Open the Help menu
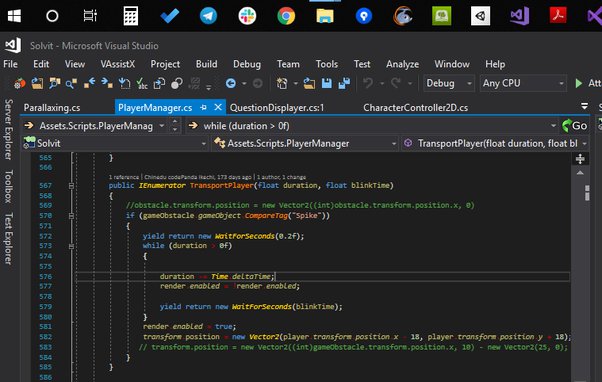Screen dimensions: 602x382 (x=495, y=64)
